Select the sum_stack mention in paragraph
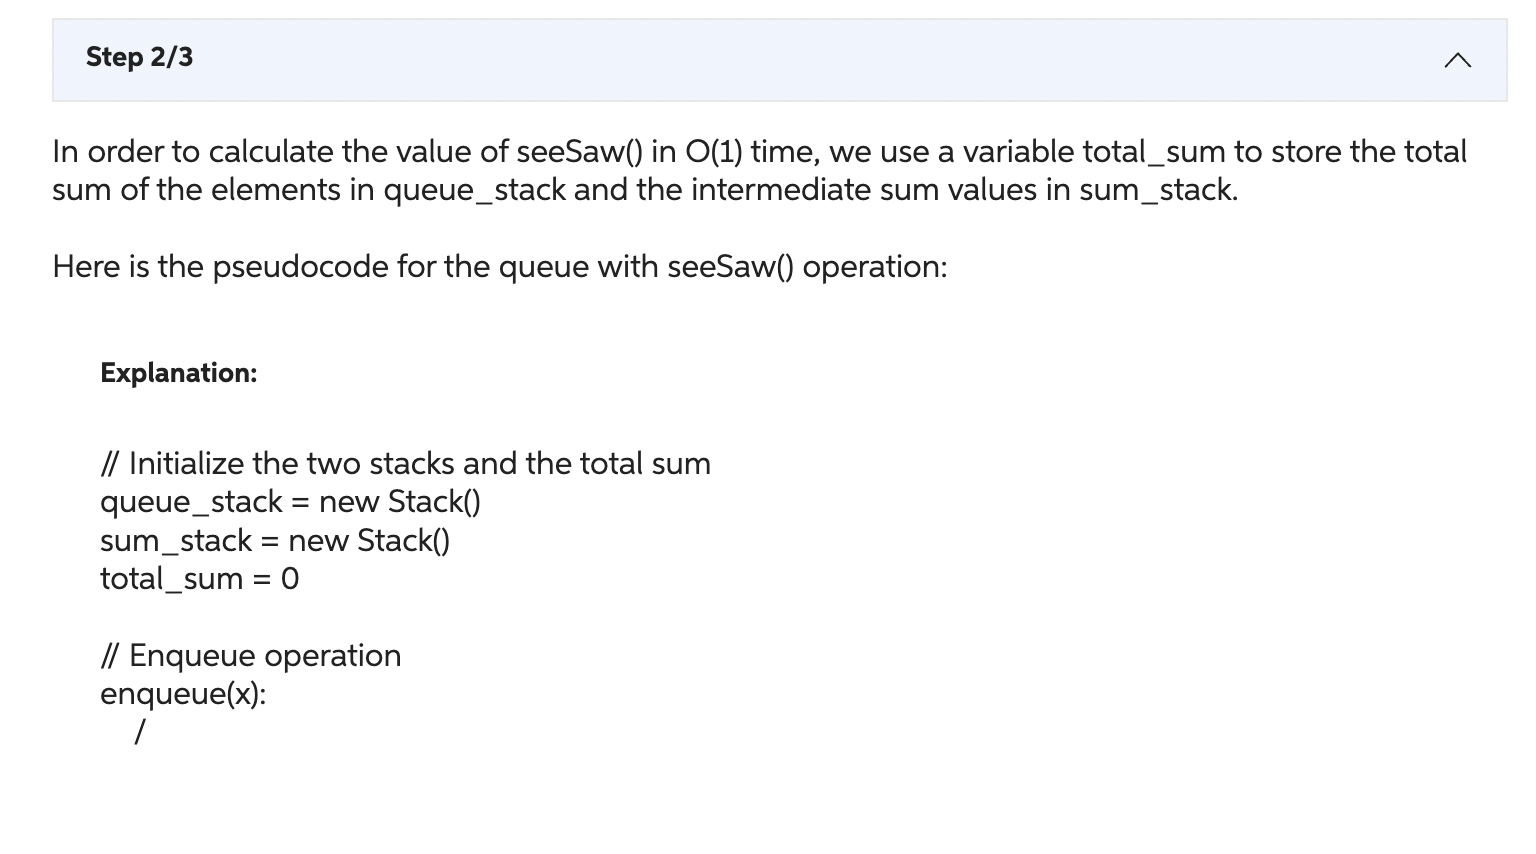Image resolution: width=1536 pixels, height=854 pixels. [1155, 189]
